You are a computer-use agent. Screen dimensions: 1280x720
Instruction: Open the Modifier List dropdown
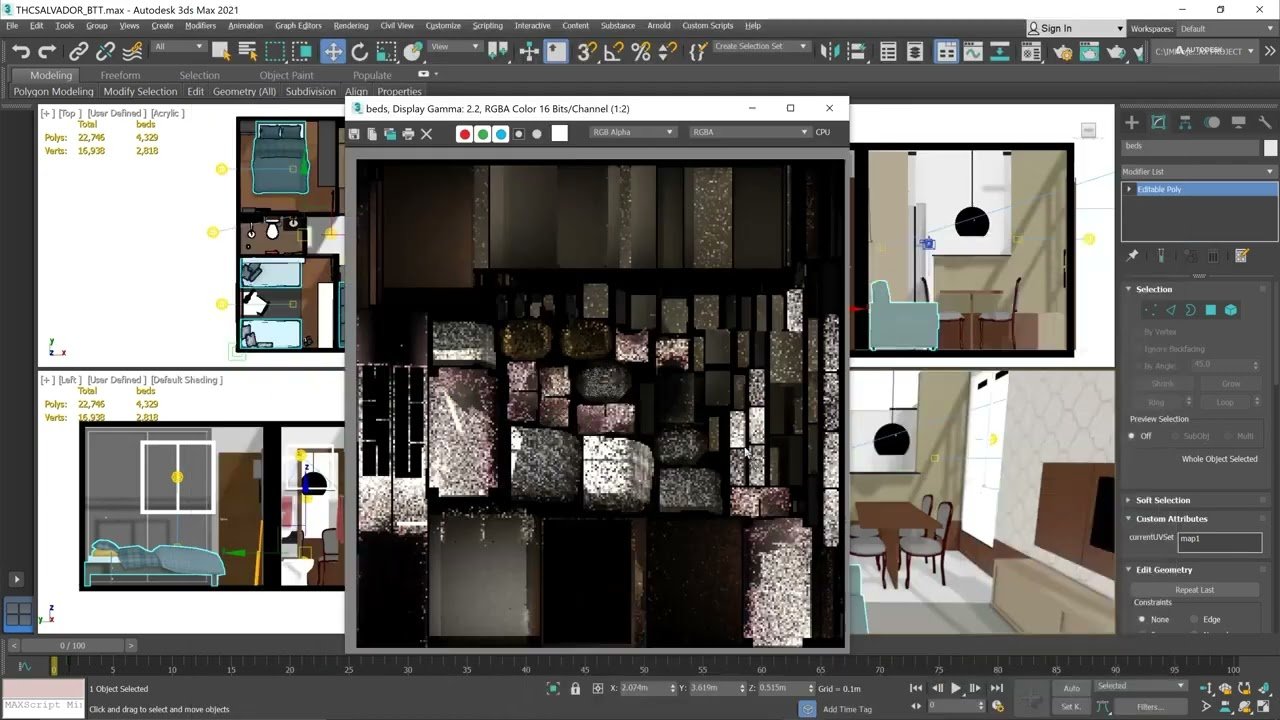1198,172
